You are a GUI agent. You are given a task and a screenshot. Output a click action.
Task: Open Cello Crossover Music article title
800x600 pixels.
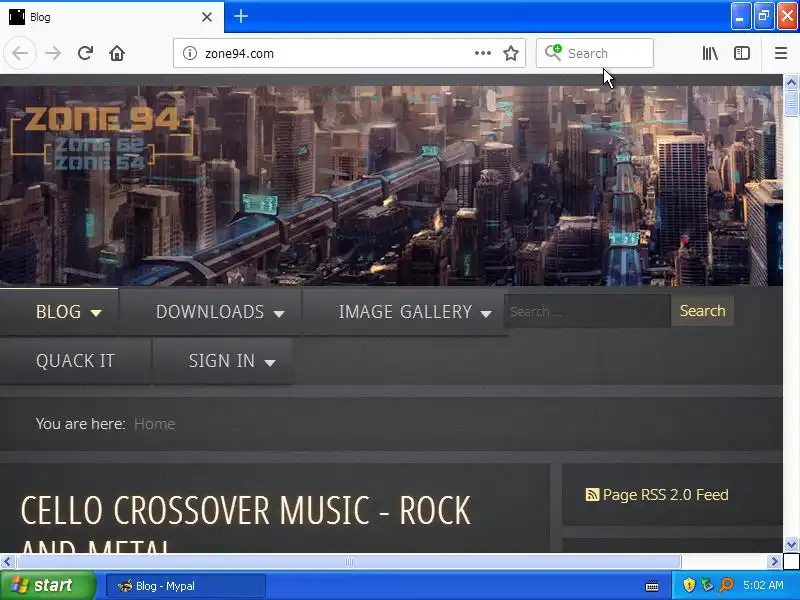point(245,521)
